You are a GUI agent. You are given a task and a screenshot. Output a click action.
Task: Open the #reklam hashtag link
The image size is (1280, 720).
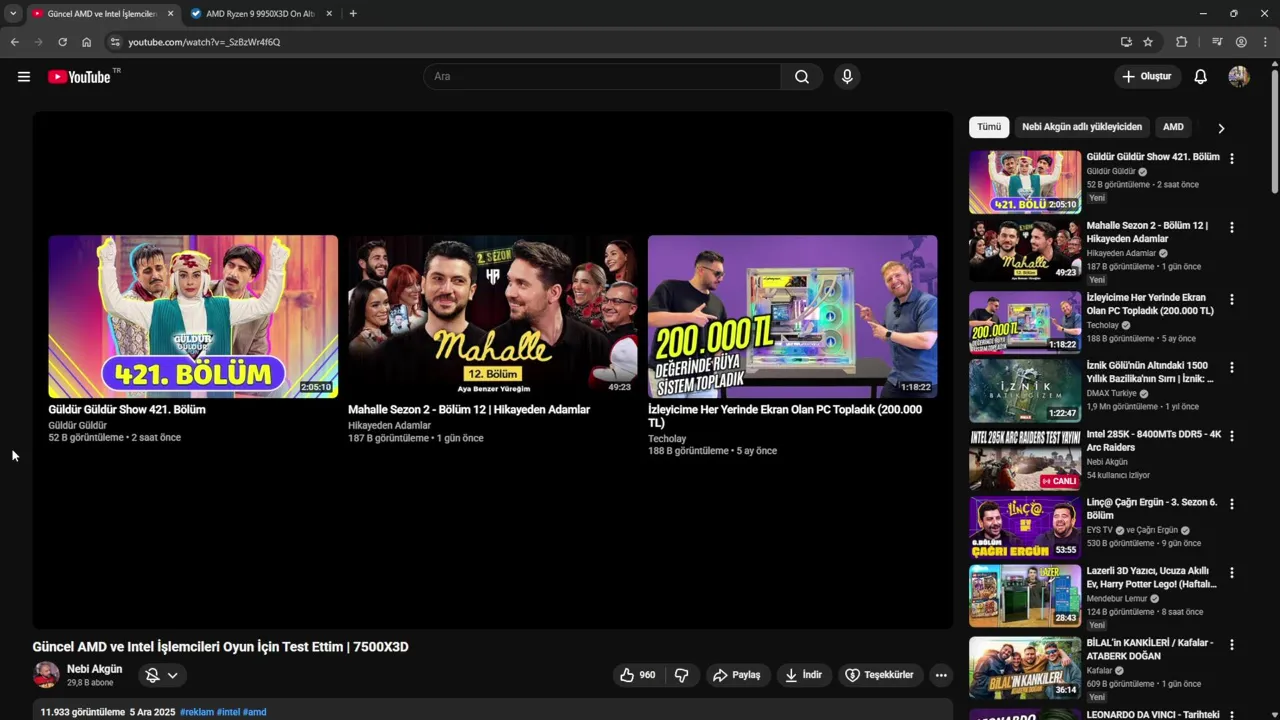click(197, 712)
